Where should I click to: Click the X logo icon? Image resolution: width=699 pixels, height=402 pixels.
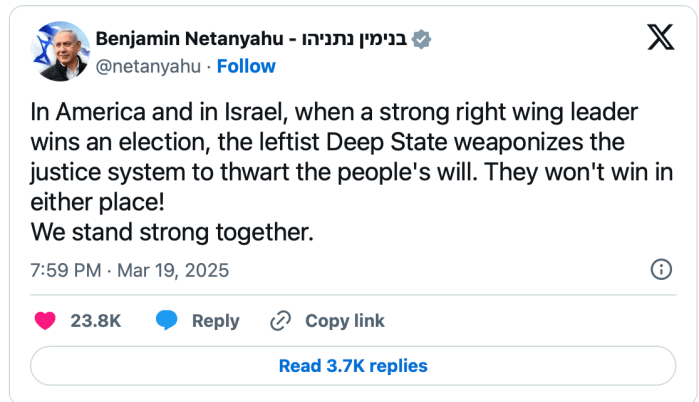(x=660, y=39)
